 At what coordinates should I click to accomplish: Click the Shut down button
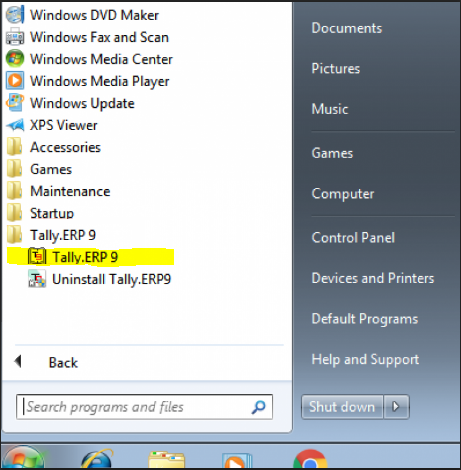click(342, 407)
